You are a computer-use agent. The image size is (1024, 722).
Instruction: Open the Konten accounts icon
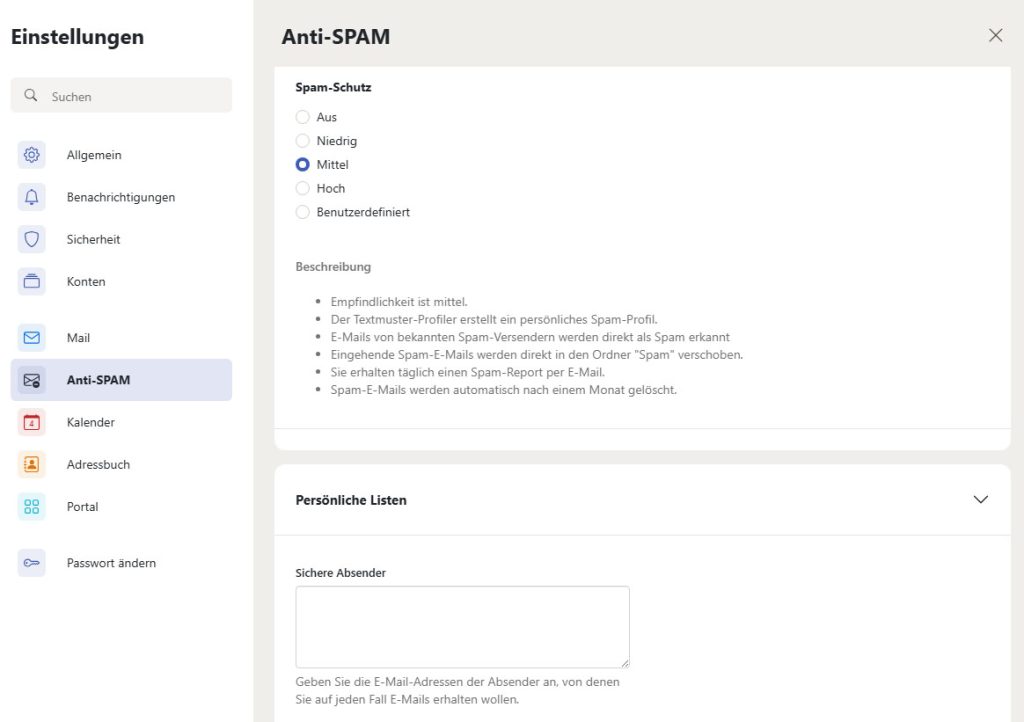[x=32, y=282]
